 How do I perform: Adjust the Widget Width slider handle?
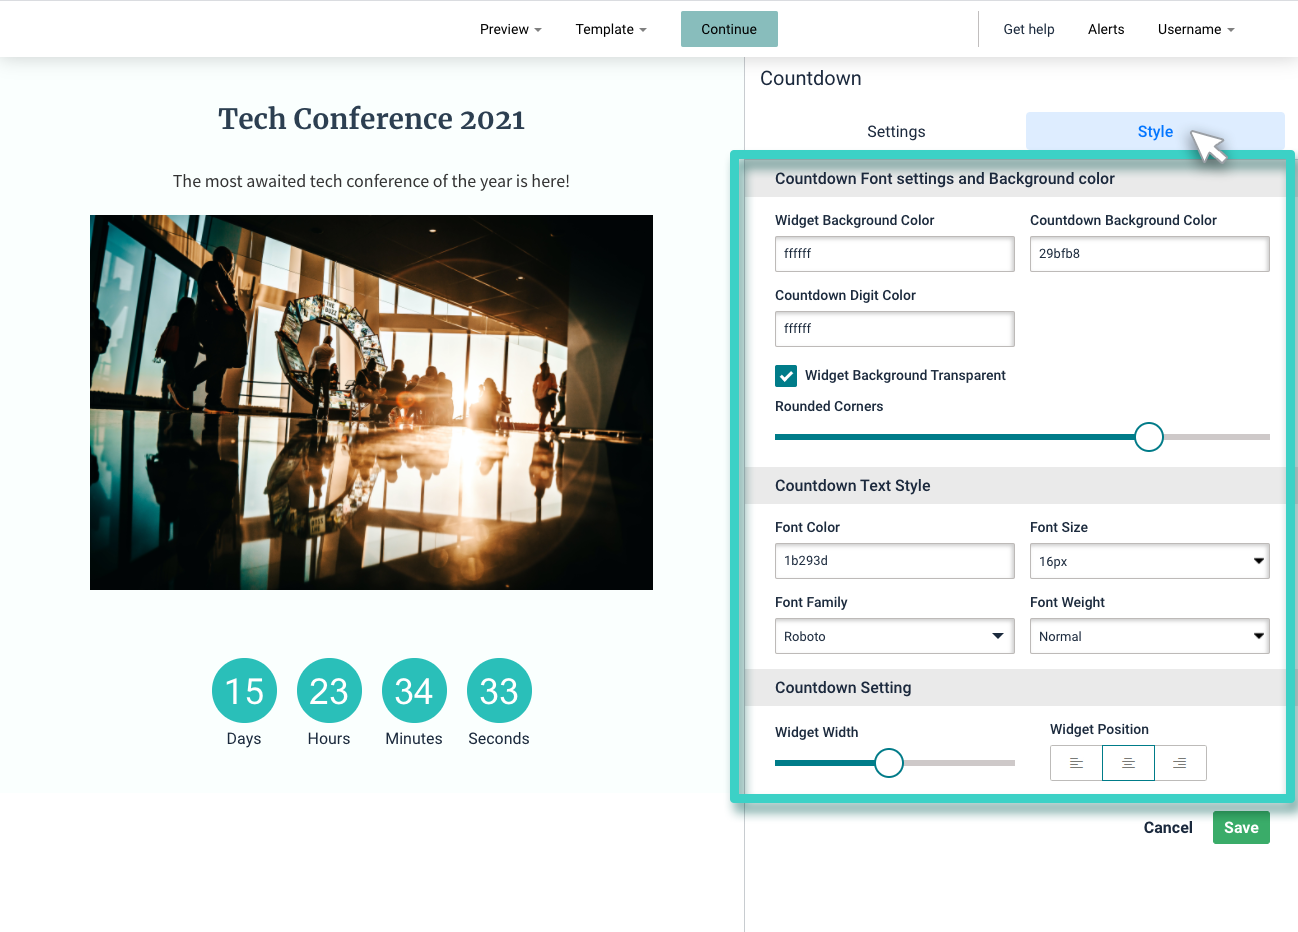coord(889,763)
